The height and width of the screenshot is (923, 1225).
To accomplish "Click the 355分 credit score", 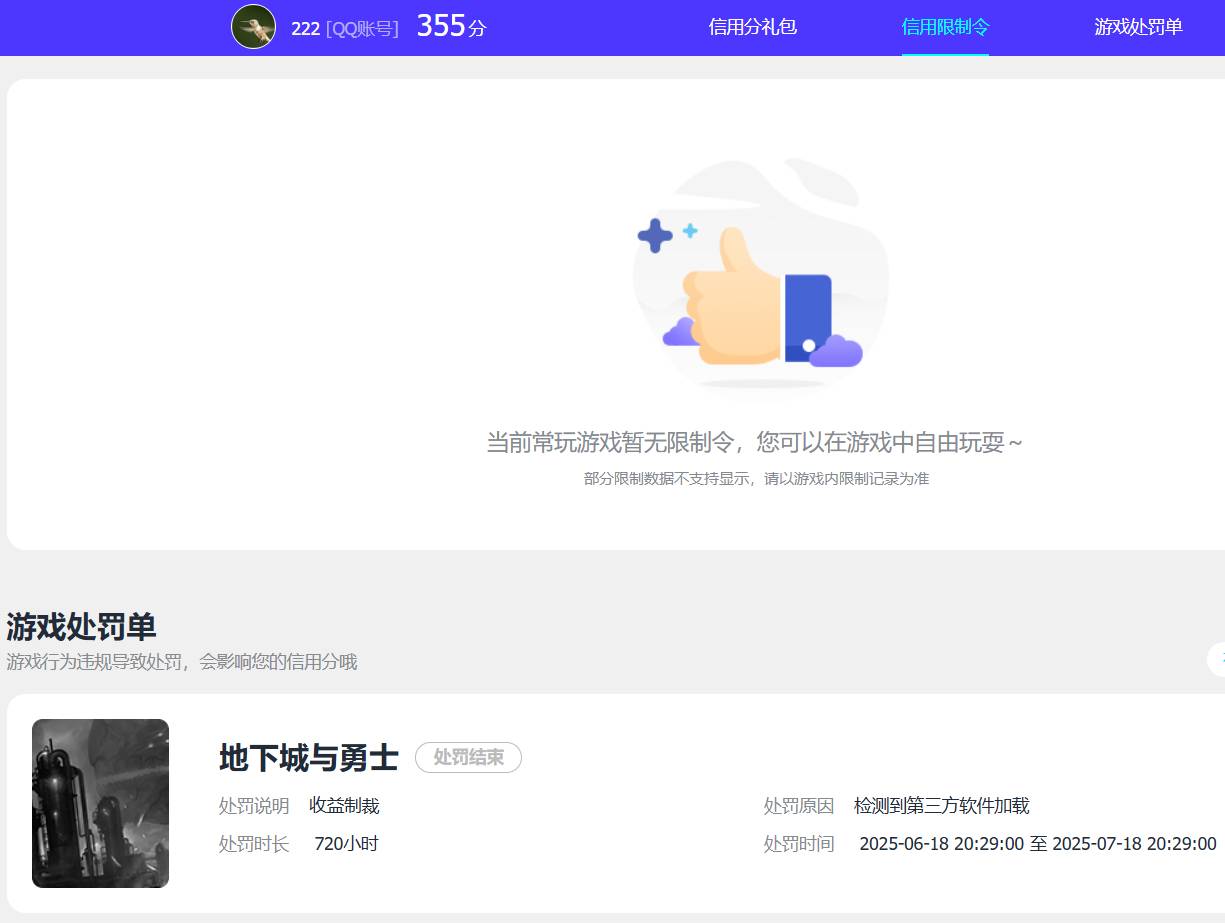I will [x=450, y=27].
